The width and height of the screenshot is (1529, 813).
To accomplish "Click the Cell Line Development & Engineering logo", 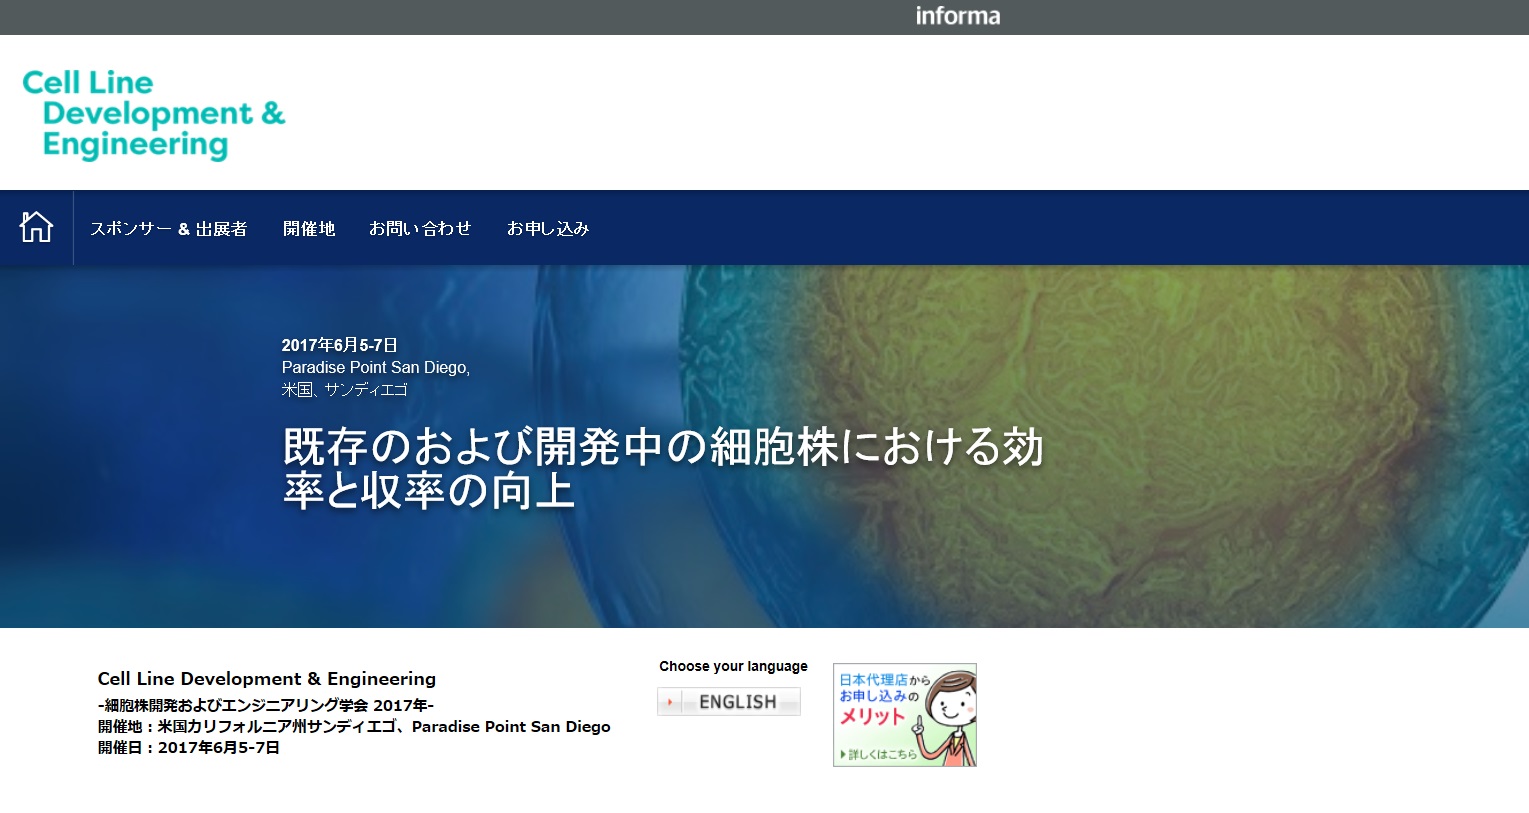I will coord(154,114).
